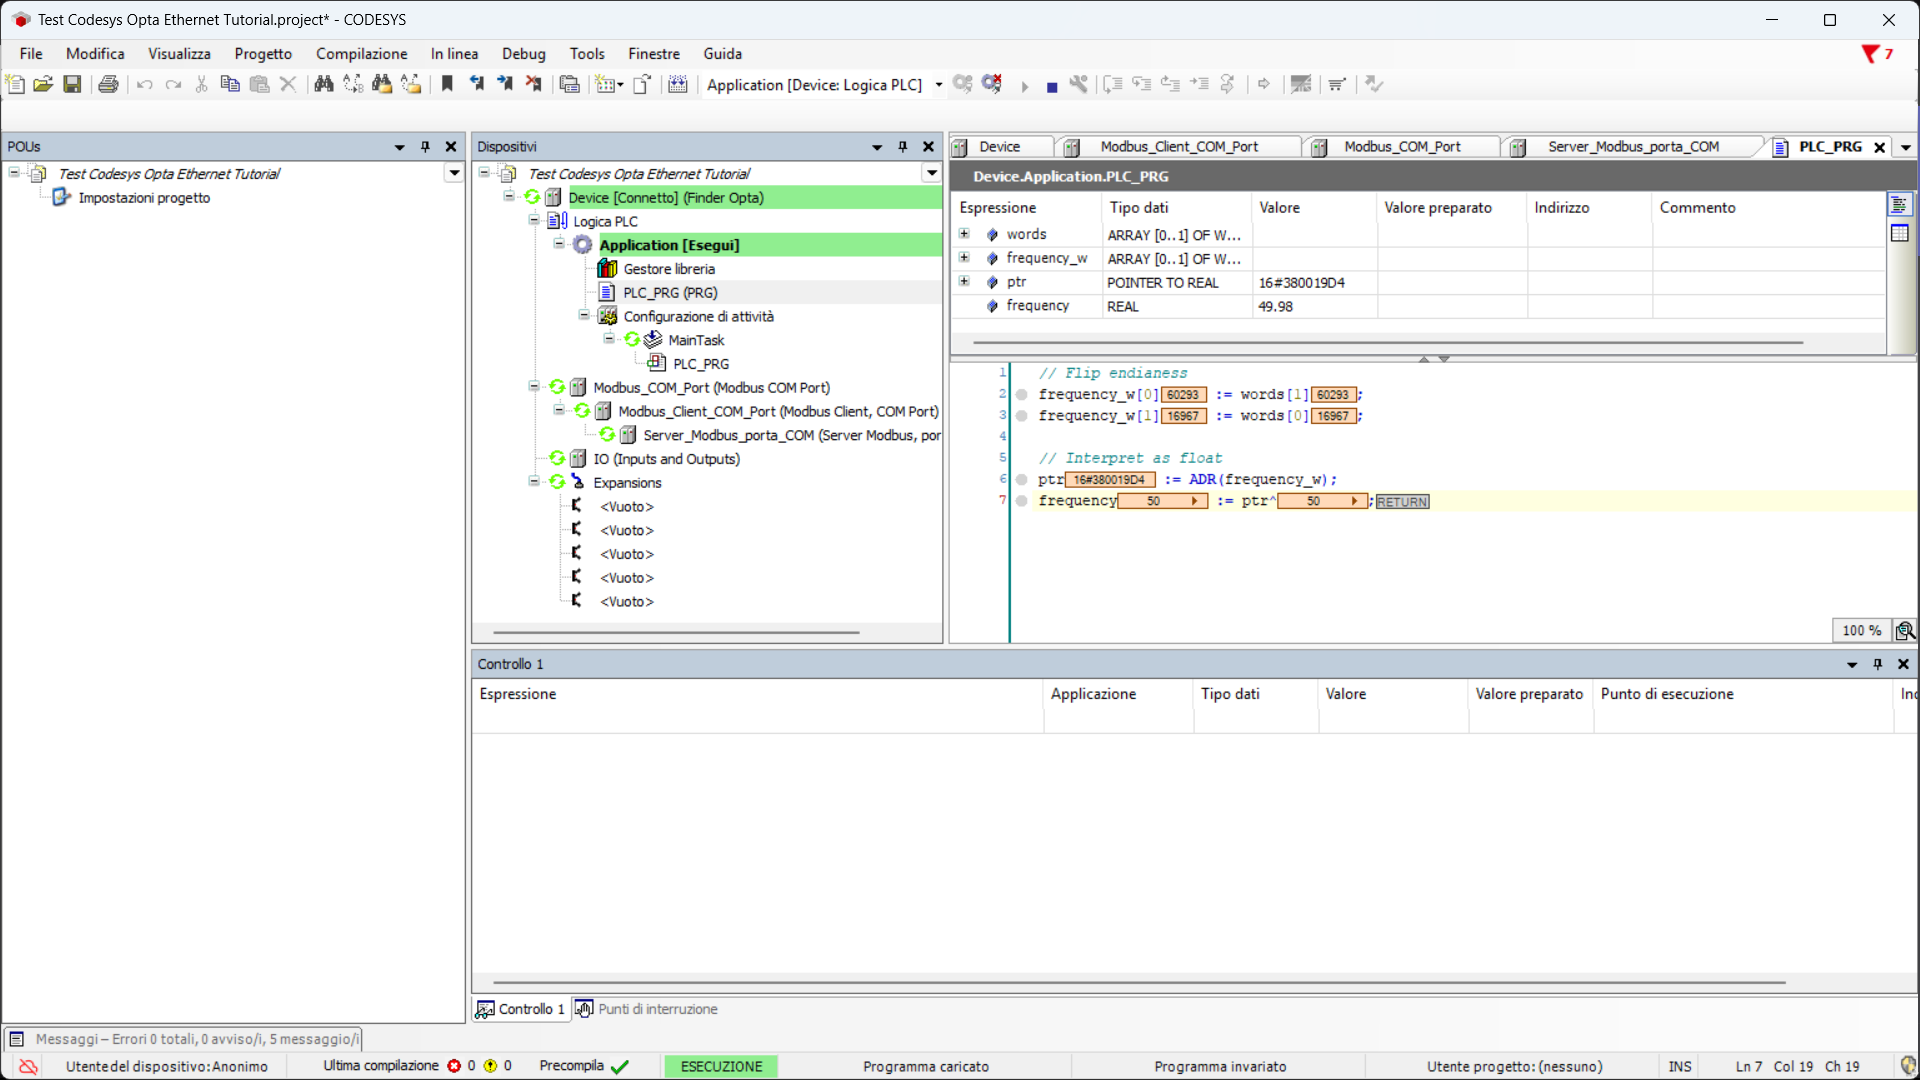Open the Debug menu
1920x1080 pixels.
(x=523, y=54)
